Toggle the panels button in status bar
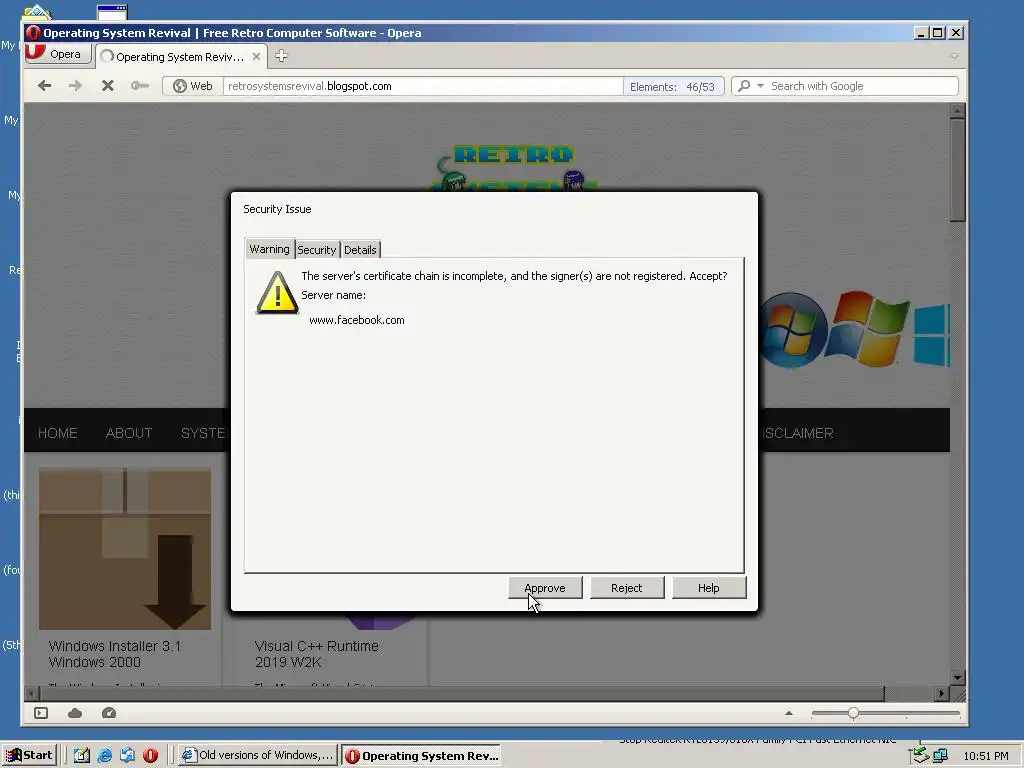The width and height of the screenshot is (1024, 768). point(41,713)
